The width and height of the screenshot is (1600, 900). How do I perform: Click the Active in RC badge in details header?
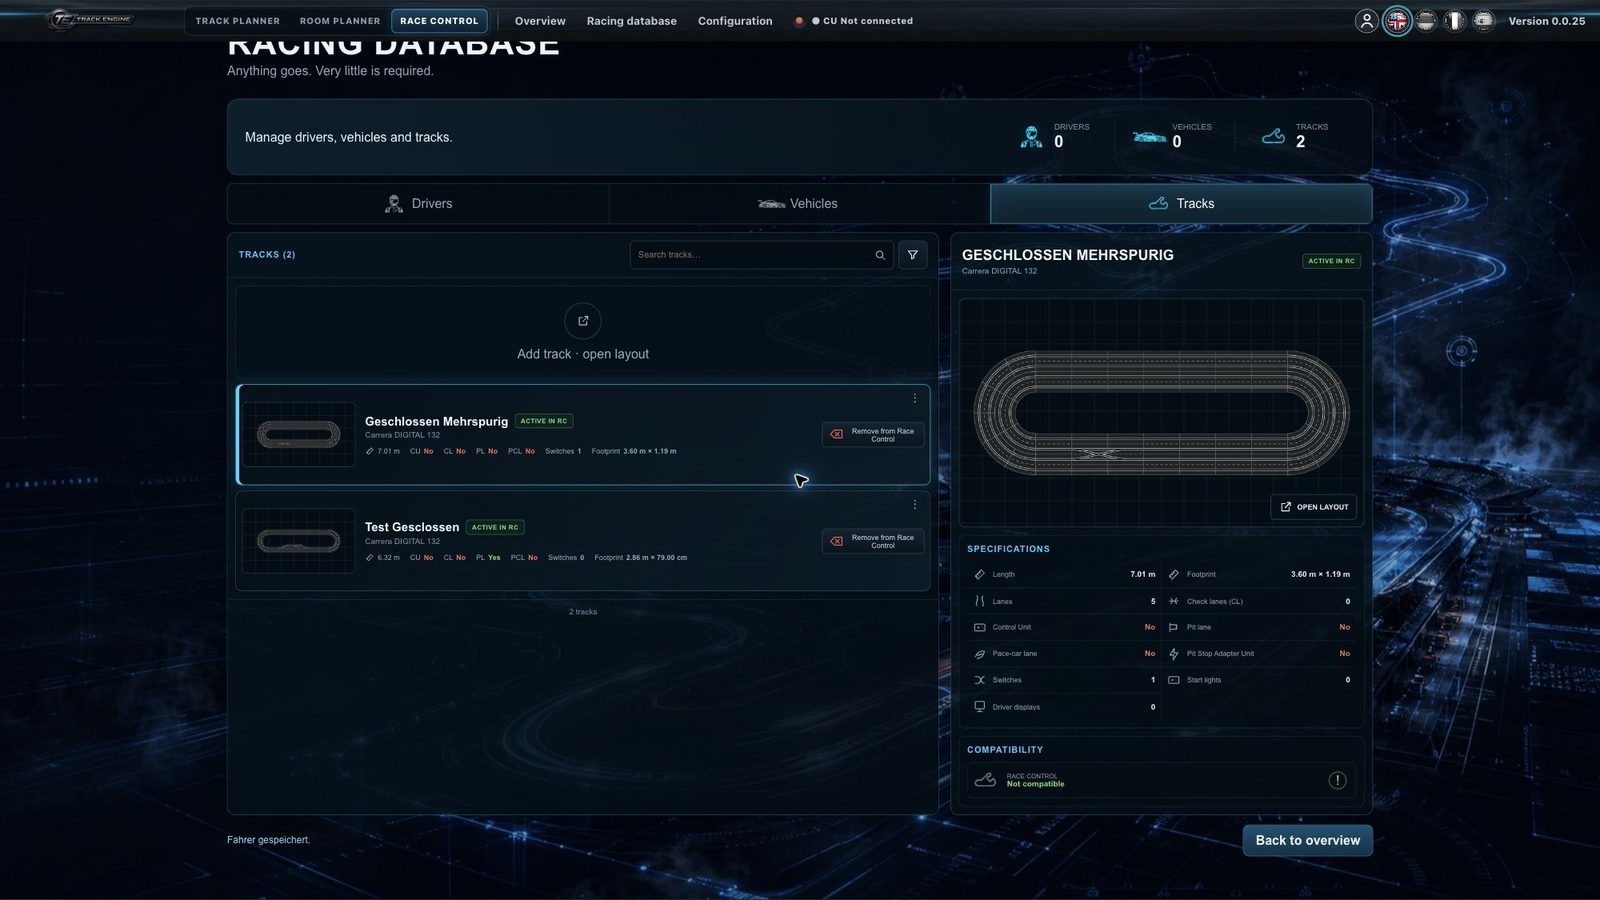[x=1331, y=261]
